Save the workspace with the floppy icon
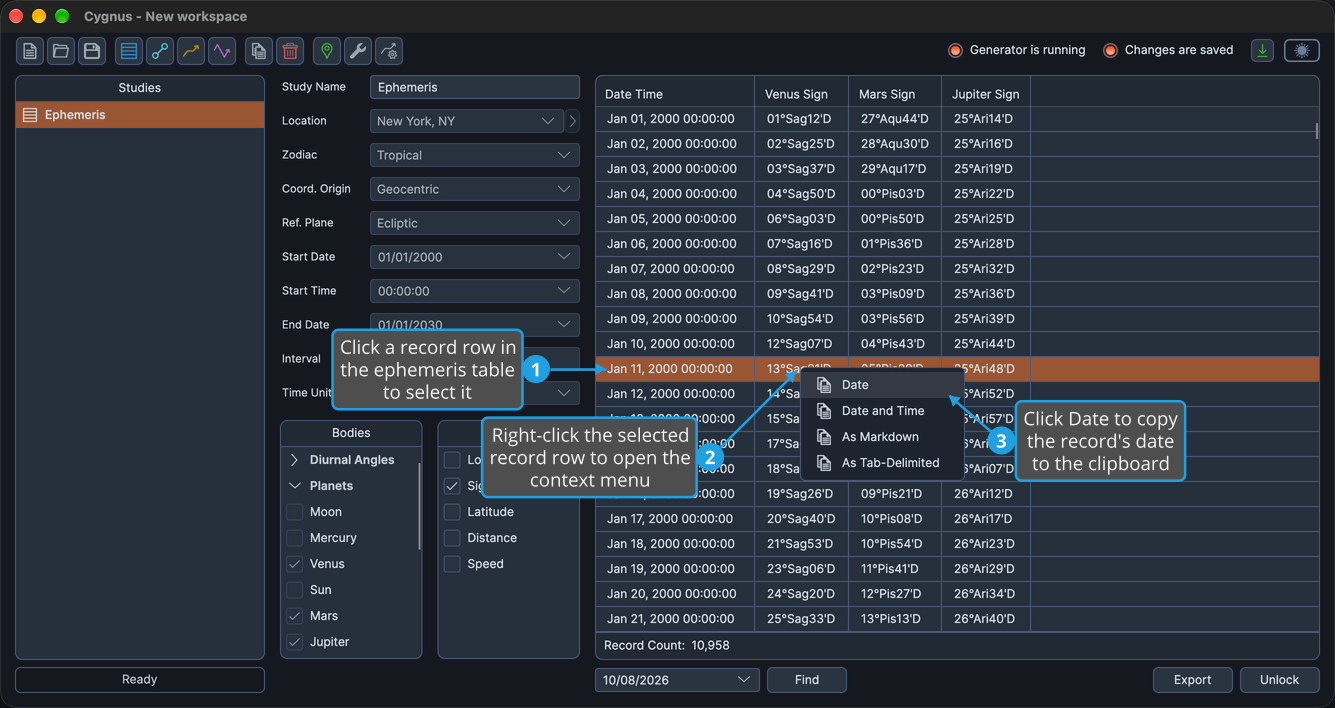1335x708 pixels. pyautogui.click(x=92, y=51)
